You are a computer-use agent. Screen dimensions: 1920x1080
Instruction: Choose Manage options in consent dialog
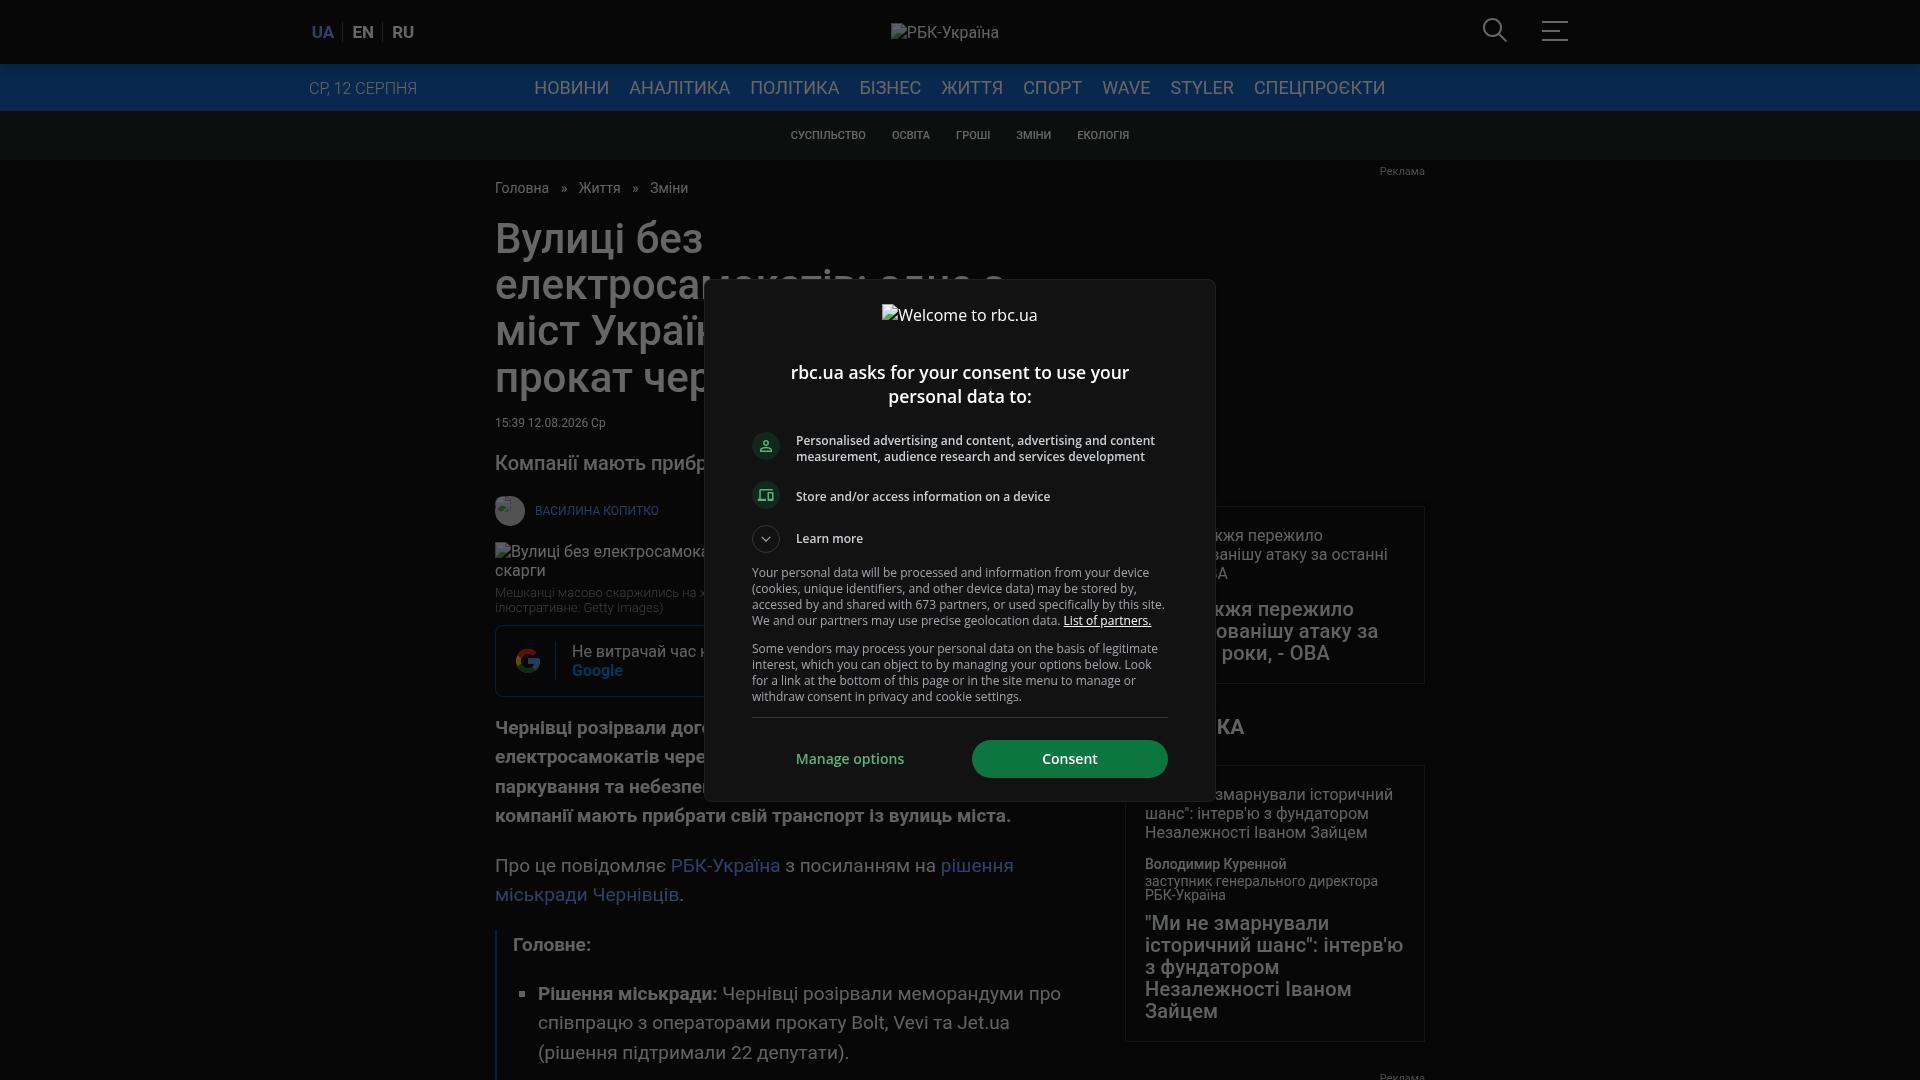click(x=850, y=759)
